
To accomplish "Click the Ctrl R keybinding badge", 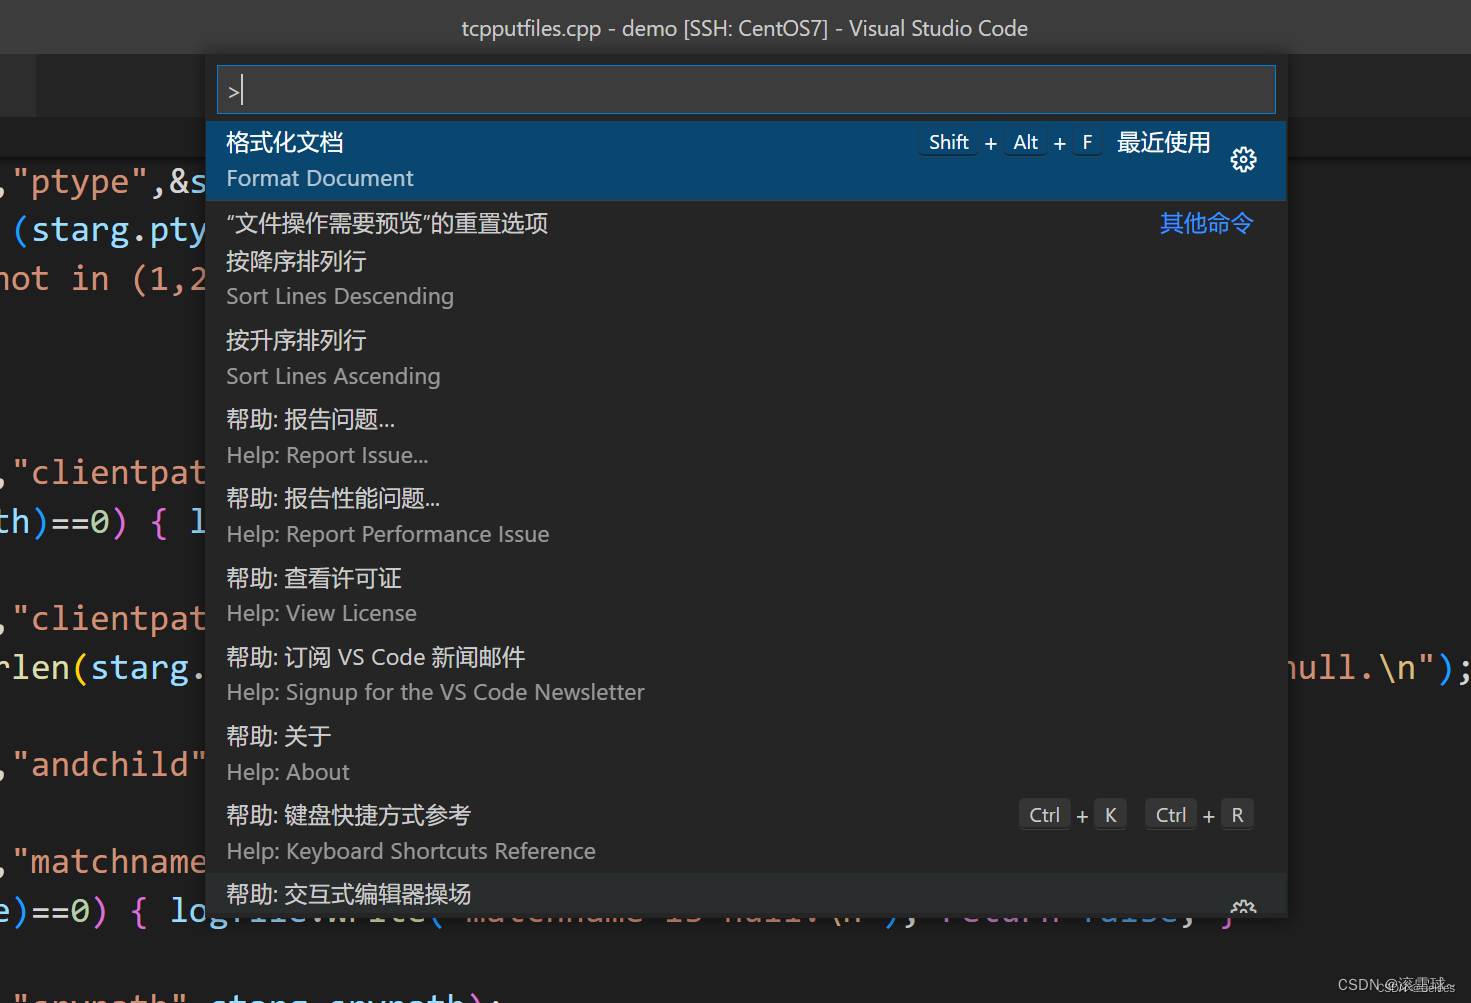I will (1199, 815).
